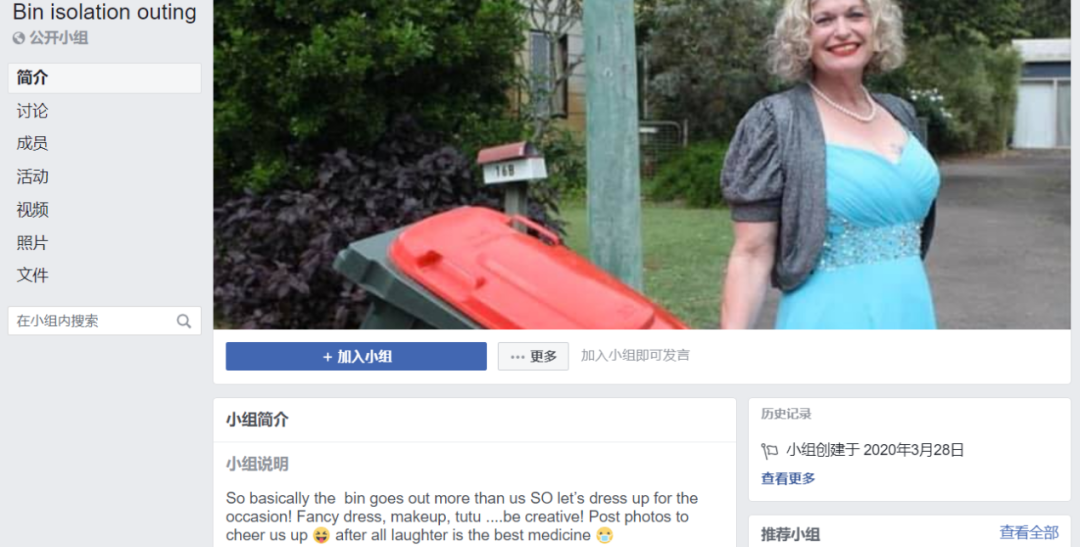Click 查看全部 for recommended groups

pyautogui.click(x=1029, y=533)
